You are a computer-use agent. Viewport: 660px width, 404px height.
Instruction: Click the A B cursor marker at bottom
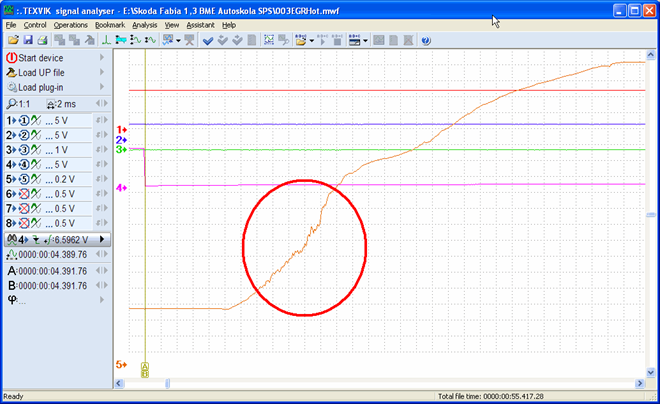click(145, 370)
